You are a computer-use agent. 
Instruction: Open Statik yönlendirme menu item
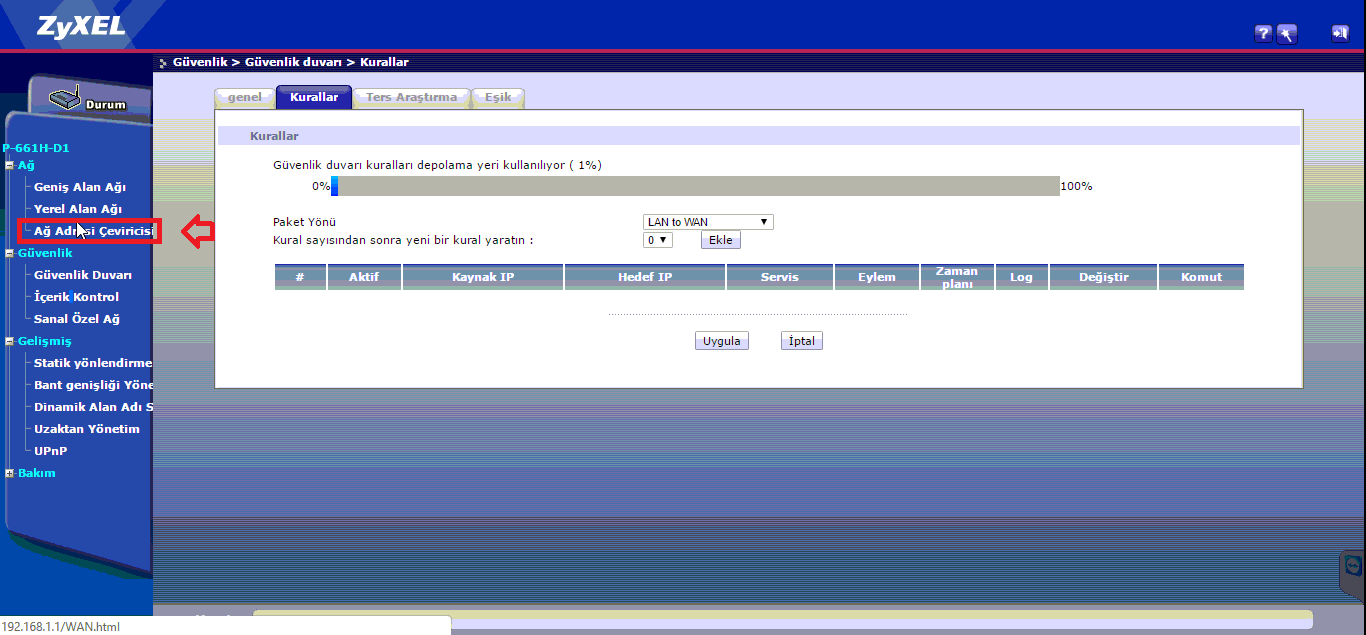93,363
